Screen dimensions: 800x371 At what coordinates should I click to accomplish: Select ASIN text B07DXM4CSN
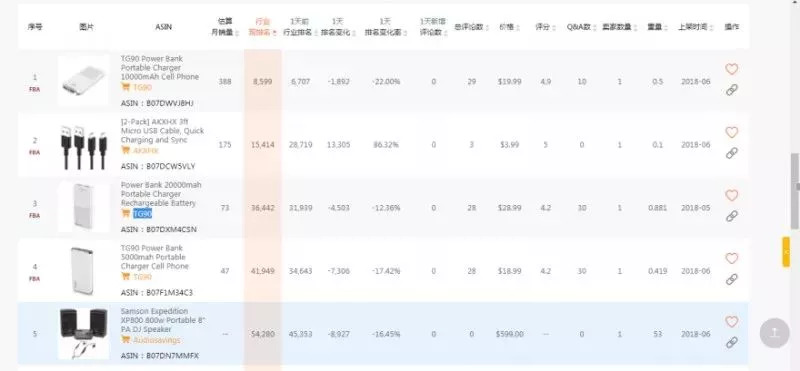(171, 230)
